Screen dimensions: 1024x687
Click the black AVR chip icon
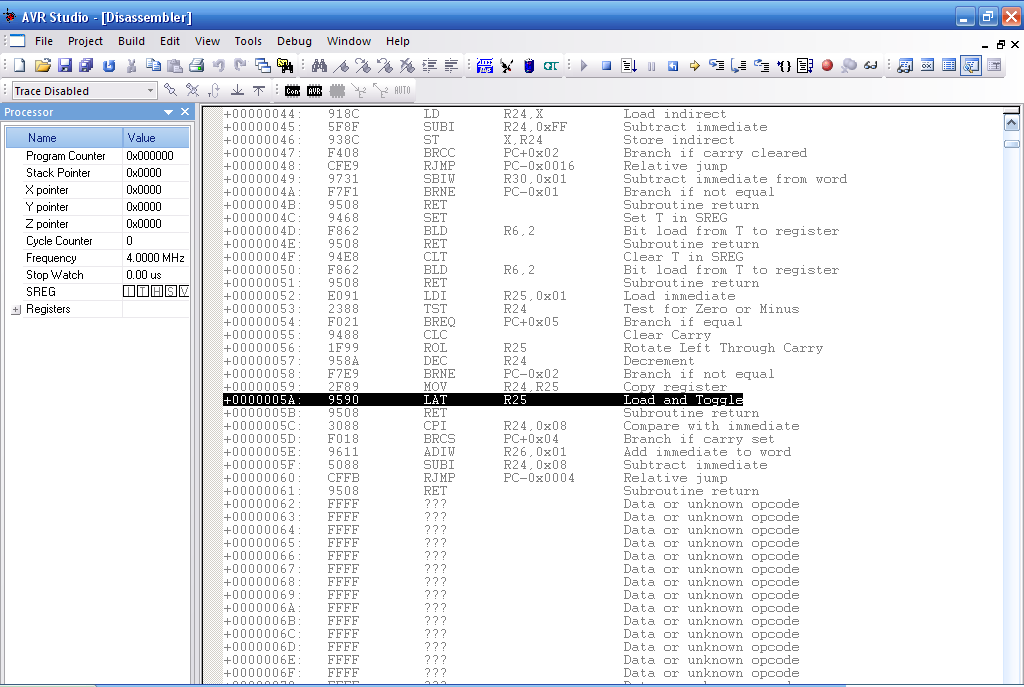click(315, 91)
